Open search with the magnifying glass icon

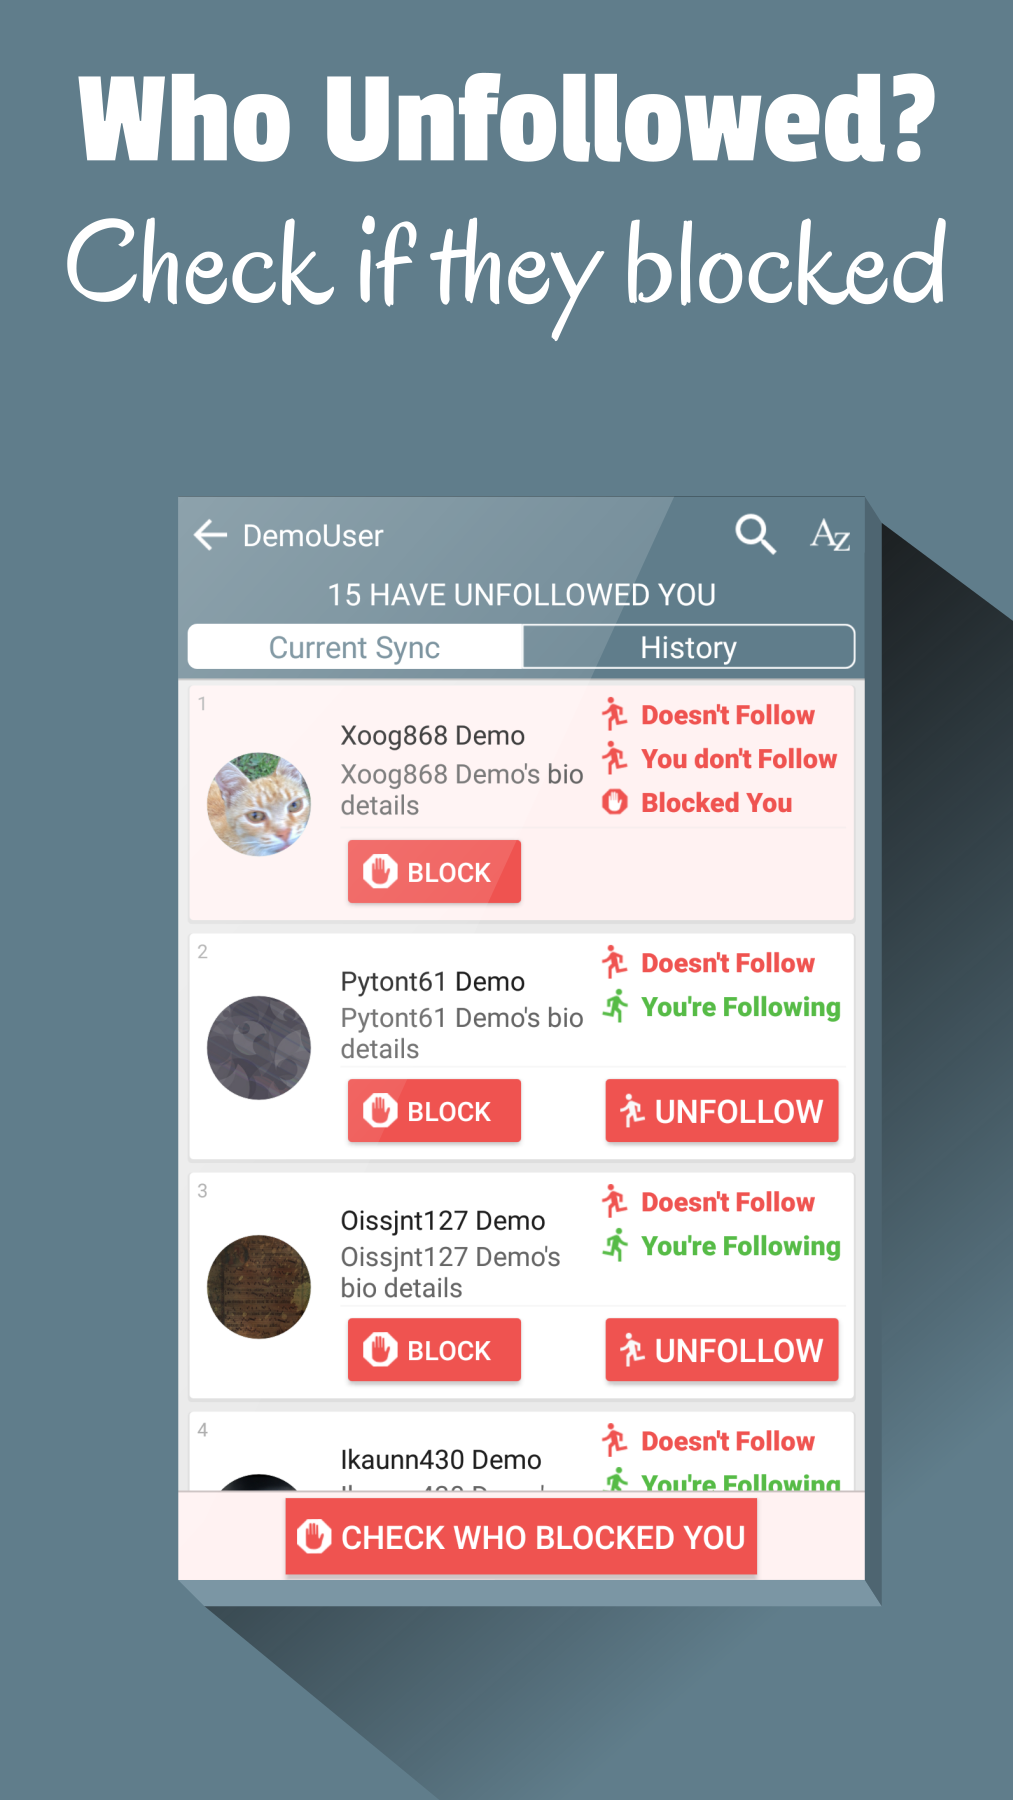coord(755,534)
